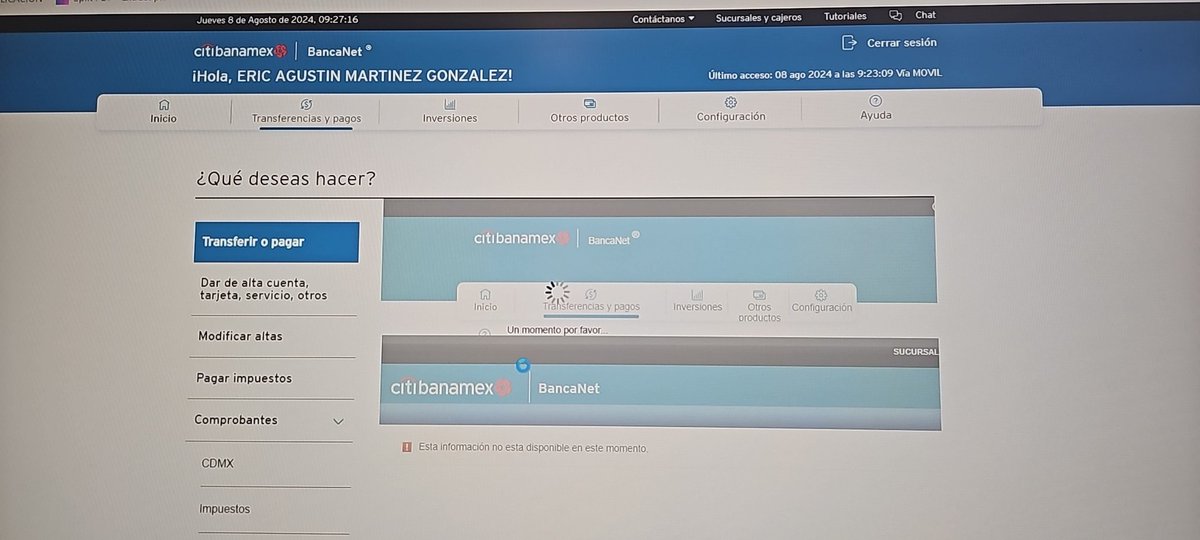Expand the Comprobantes section chevron
Screen dimensions: 1200x540
pyautogui.click(x=338, y=422)
